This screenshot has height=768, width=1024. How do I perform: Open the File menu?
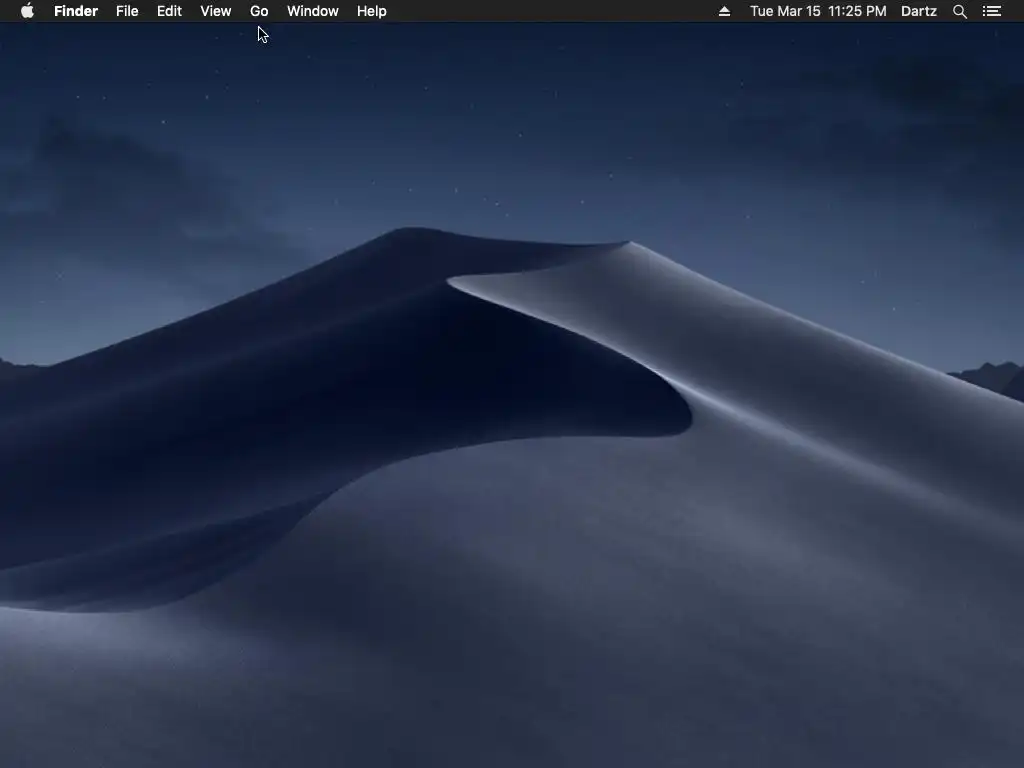point(127,11)
